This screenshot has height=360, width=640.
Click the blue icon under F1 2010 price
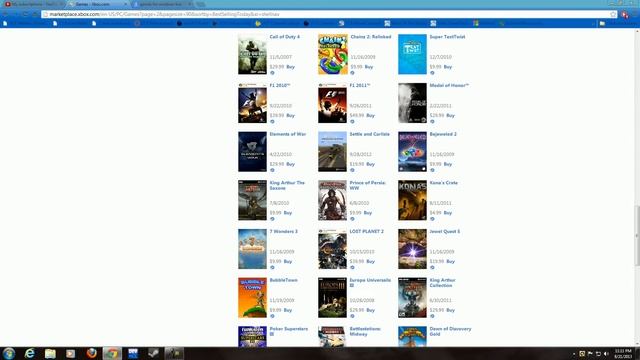(272, 121)
